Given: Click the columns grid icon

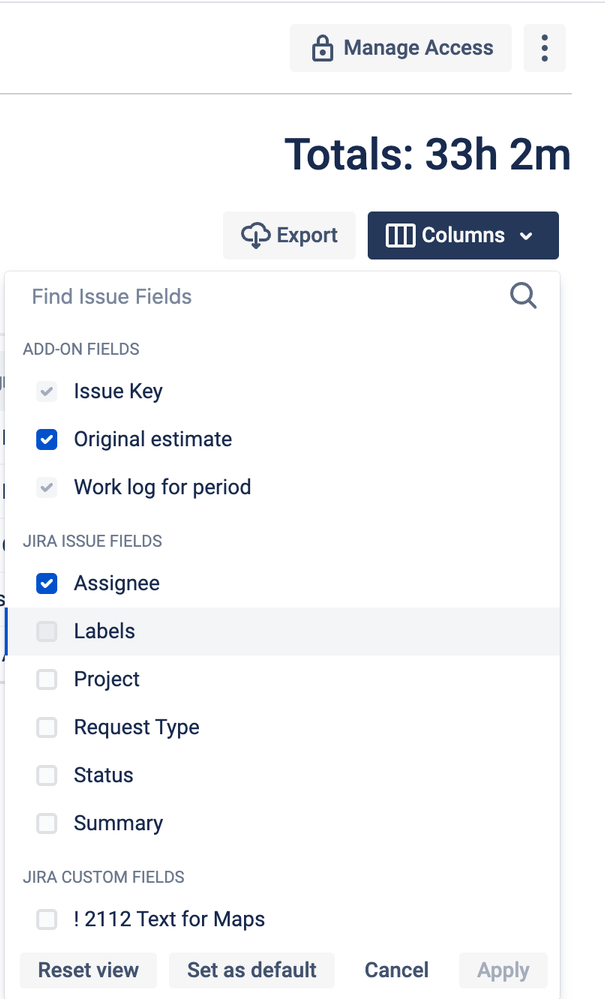Looking at the screenshot, I should [400, 236].
